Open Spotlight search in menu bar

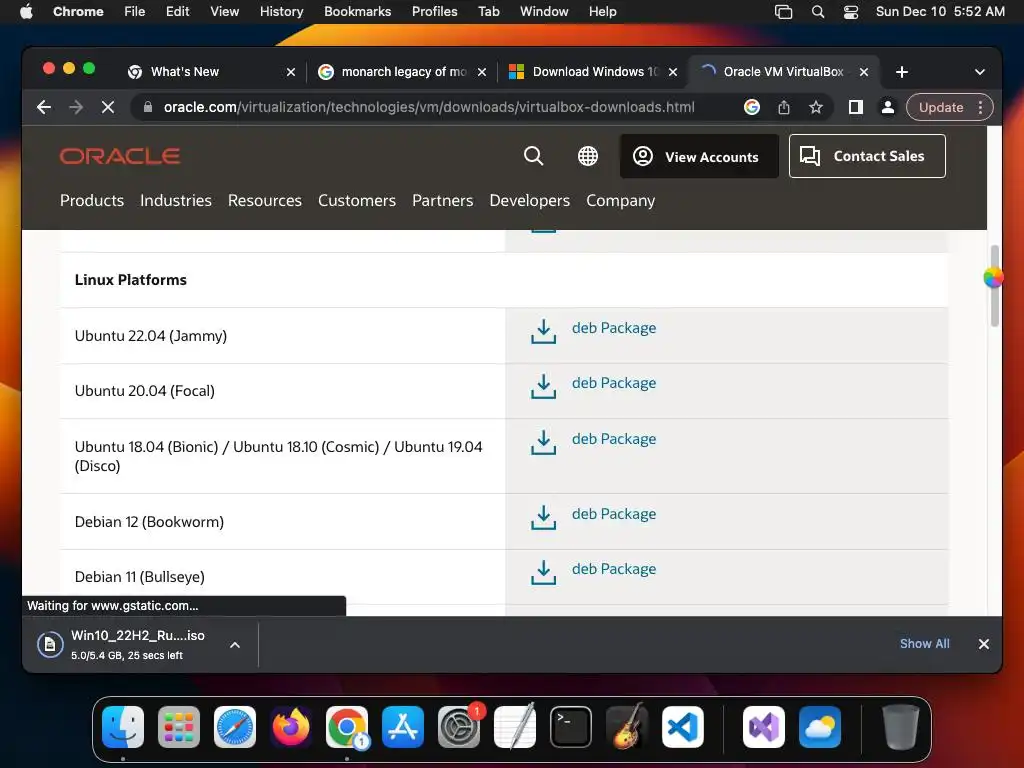click(x=818, y=11)
